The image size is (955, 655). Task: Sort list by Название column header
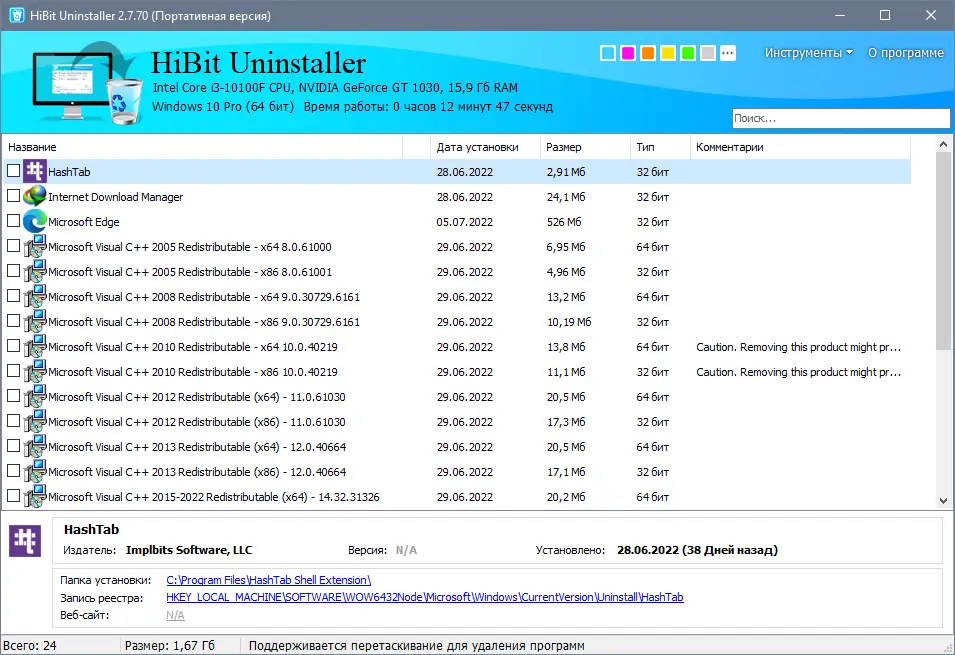click(x=203, y=147)
